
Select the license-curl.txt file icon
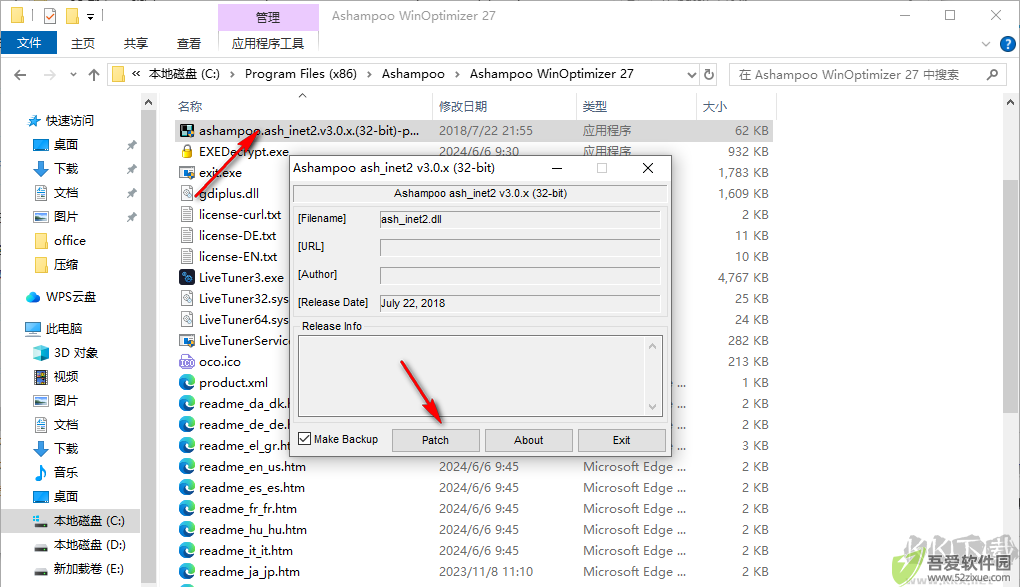tap(187, 215)
